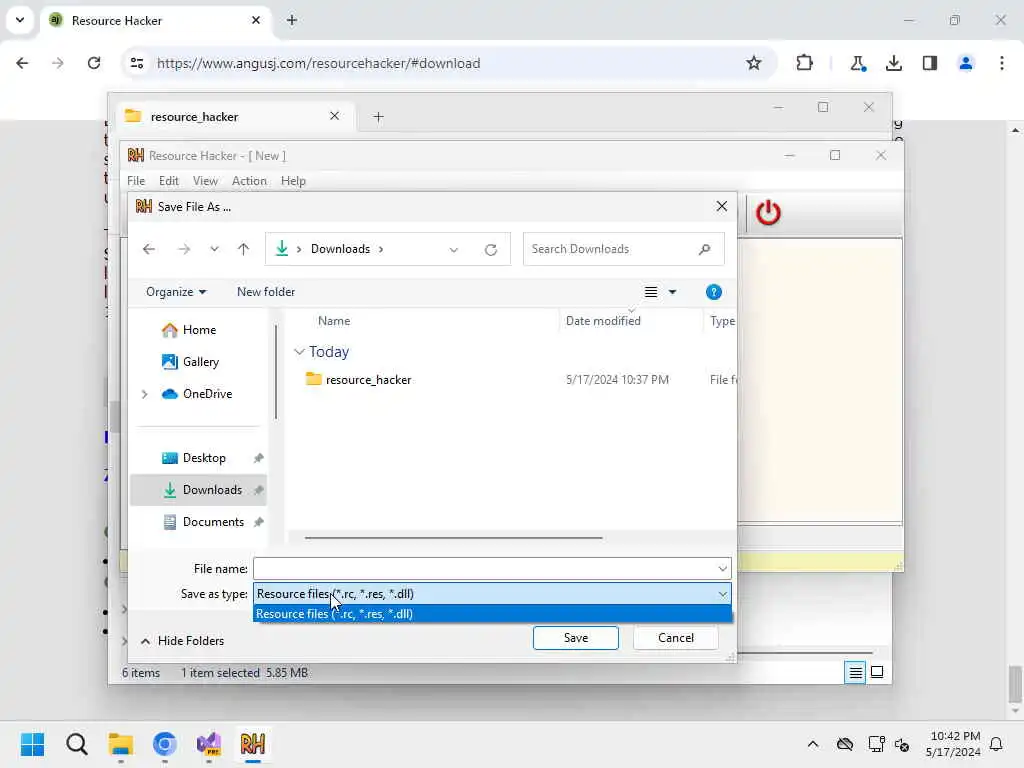
Task: Click Downloads in the address breadcrumb
Action: (340, 249)
